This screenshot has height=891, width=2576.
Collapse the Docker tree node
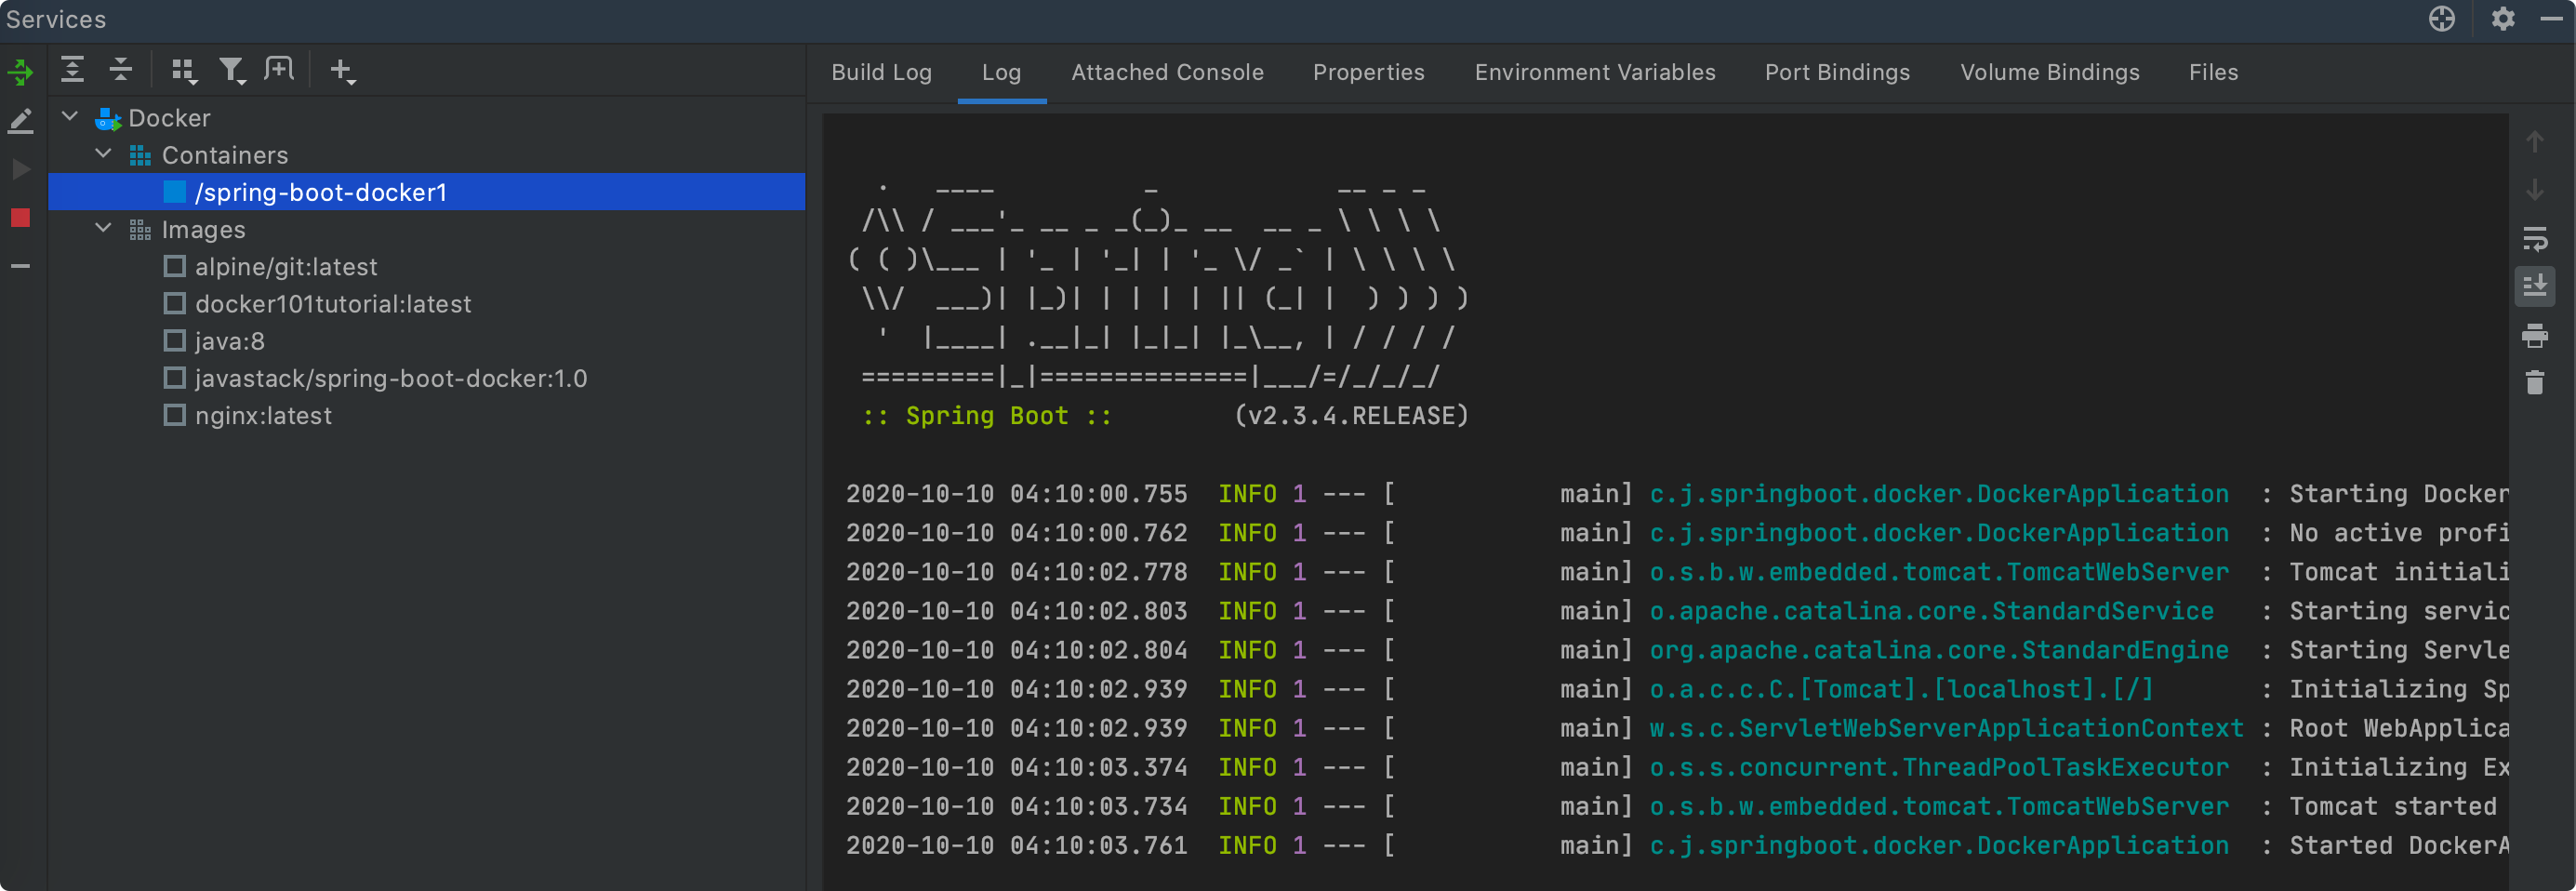pos(70,117)
